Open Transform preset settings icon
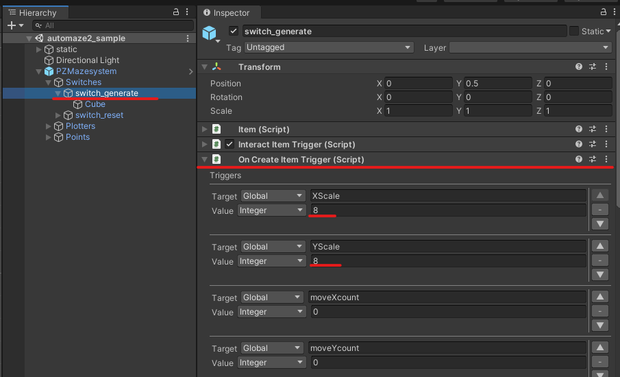Viewport: 620px width, 377px height. 592,67
